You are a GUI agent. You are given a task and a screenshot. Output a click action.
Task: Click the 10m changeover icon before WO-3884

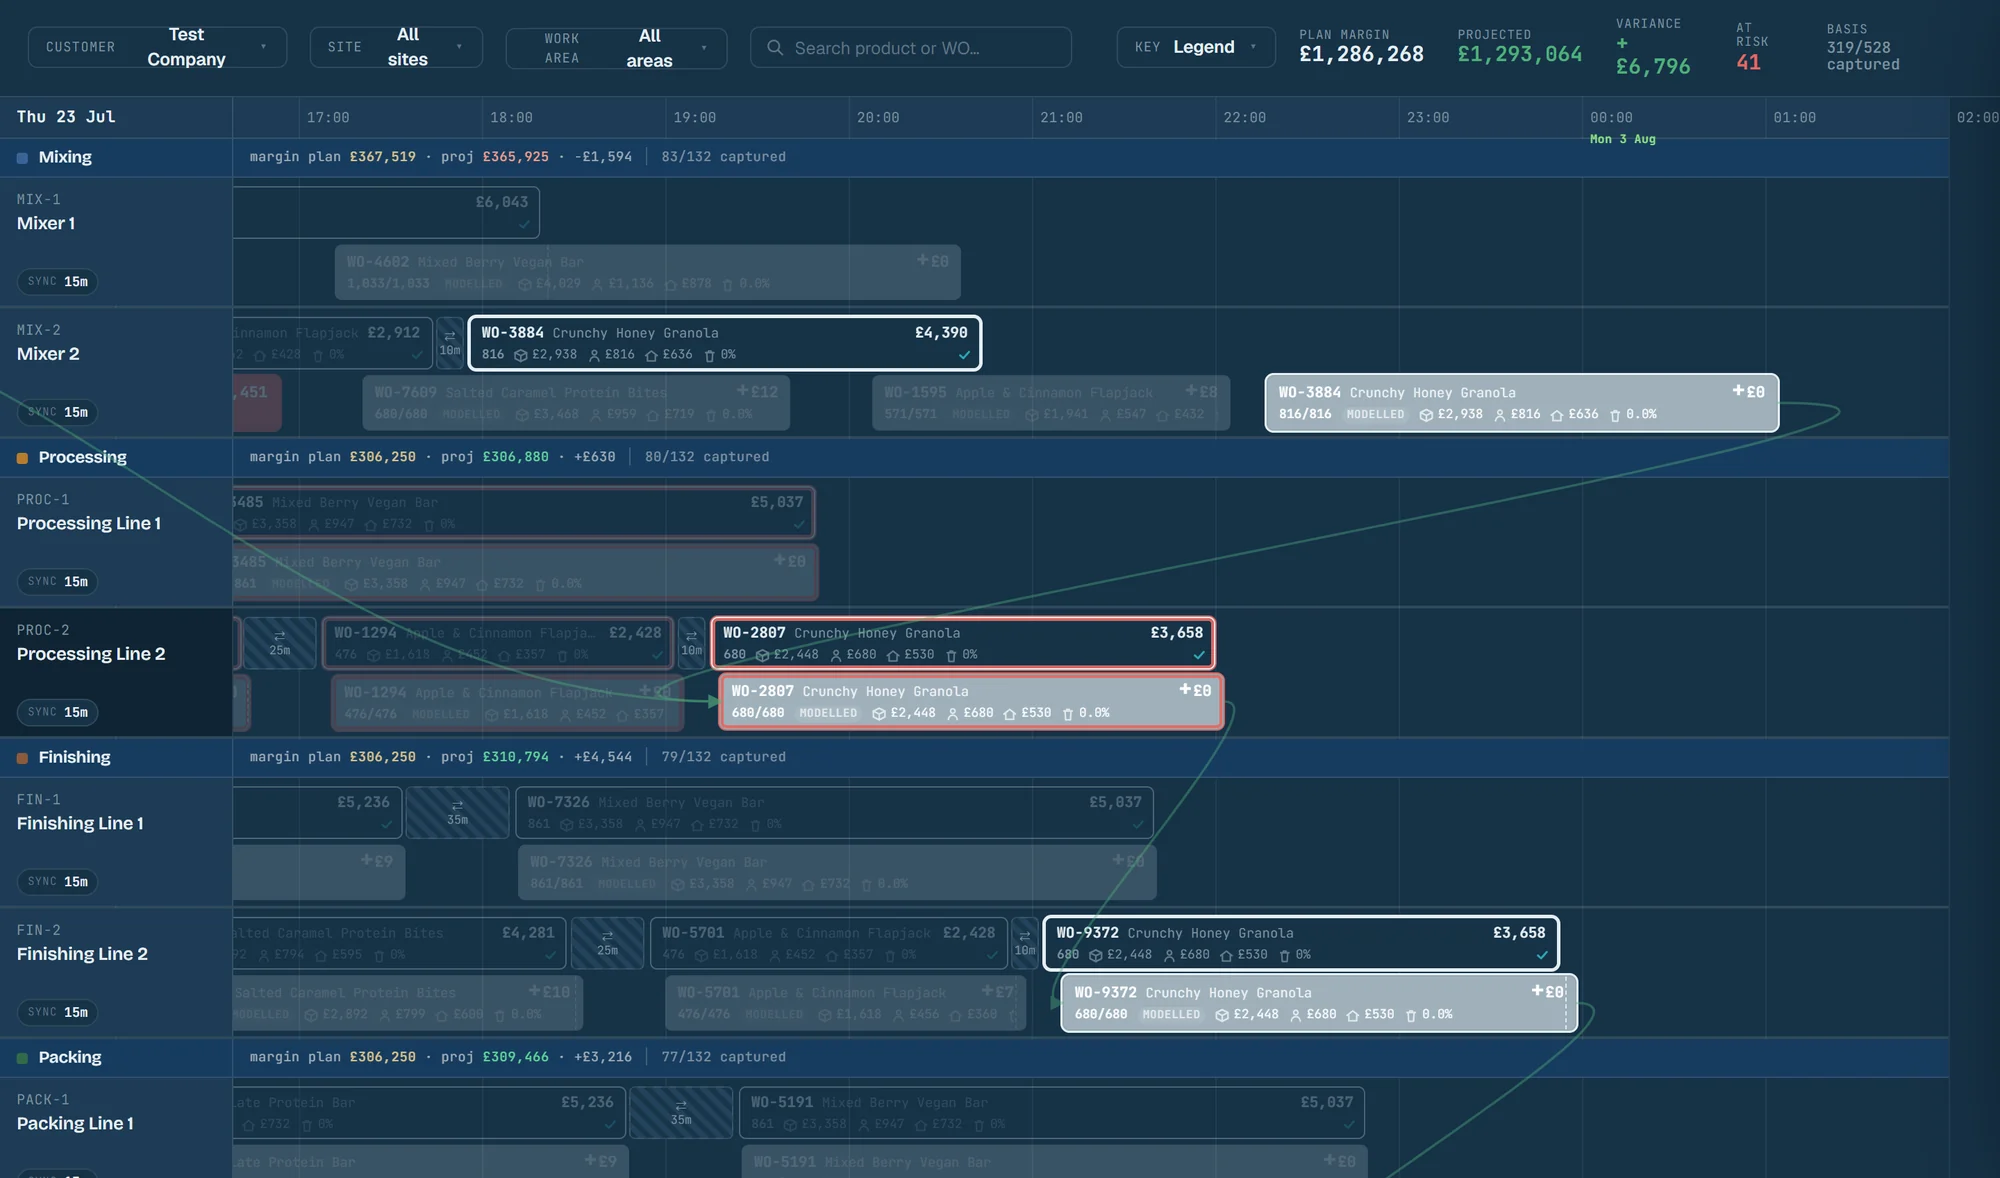(450, 343)
